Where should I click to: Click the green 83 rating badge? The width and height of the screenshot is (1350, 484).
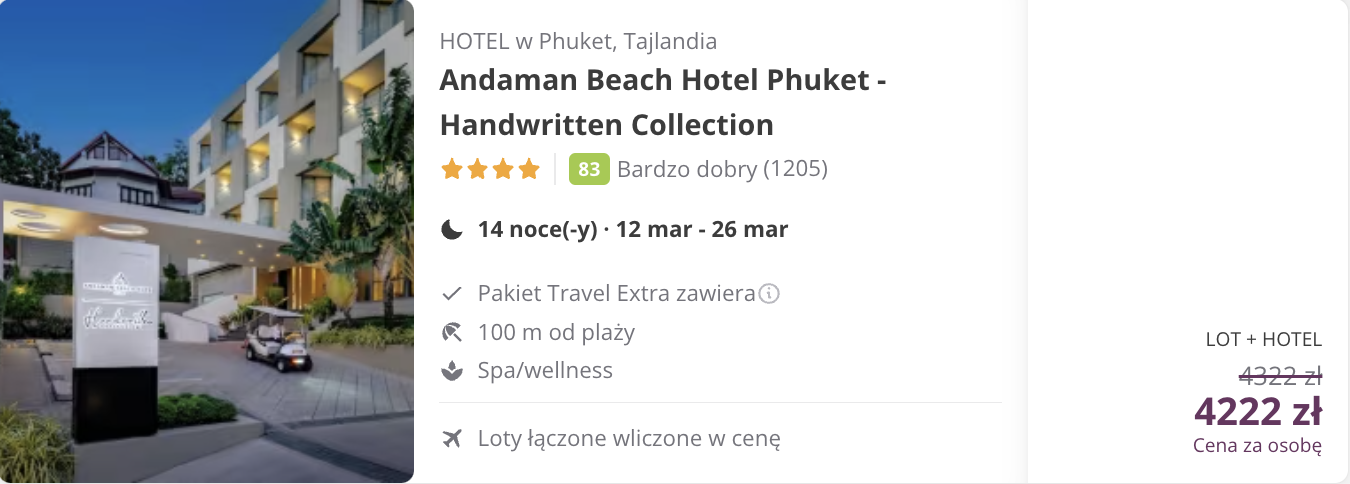point(589,170)
